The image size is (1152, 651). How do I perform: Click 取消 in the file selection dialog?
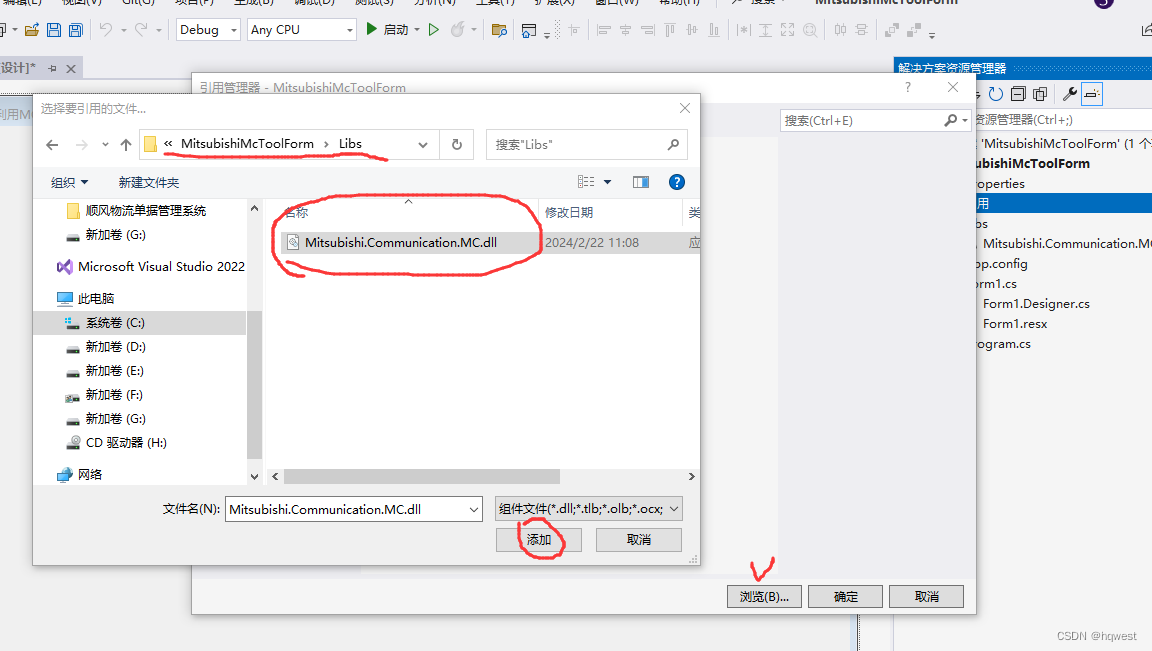pyautogui.click(x=638, y=539)
